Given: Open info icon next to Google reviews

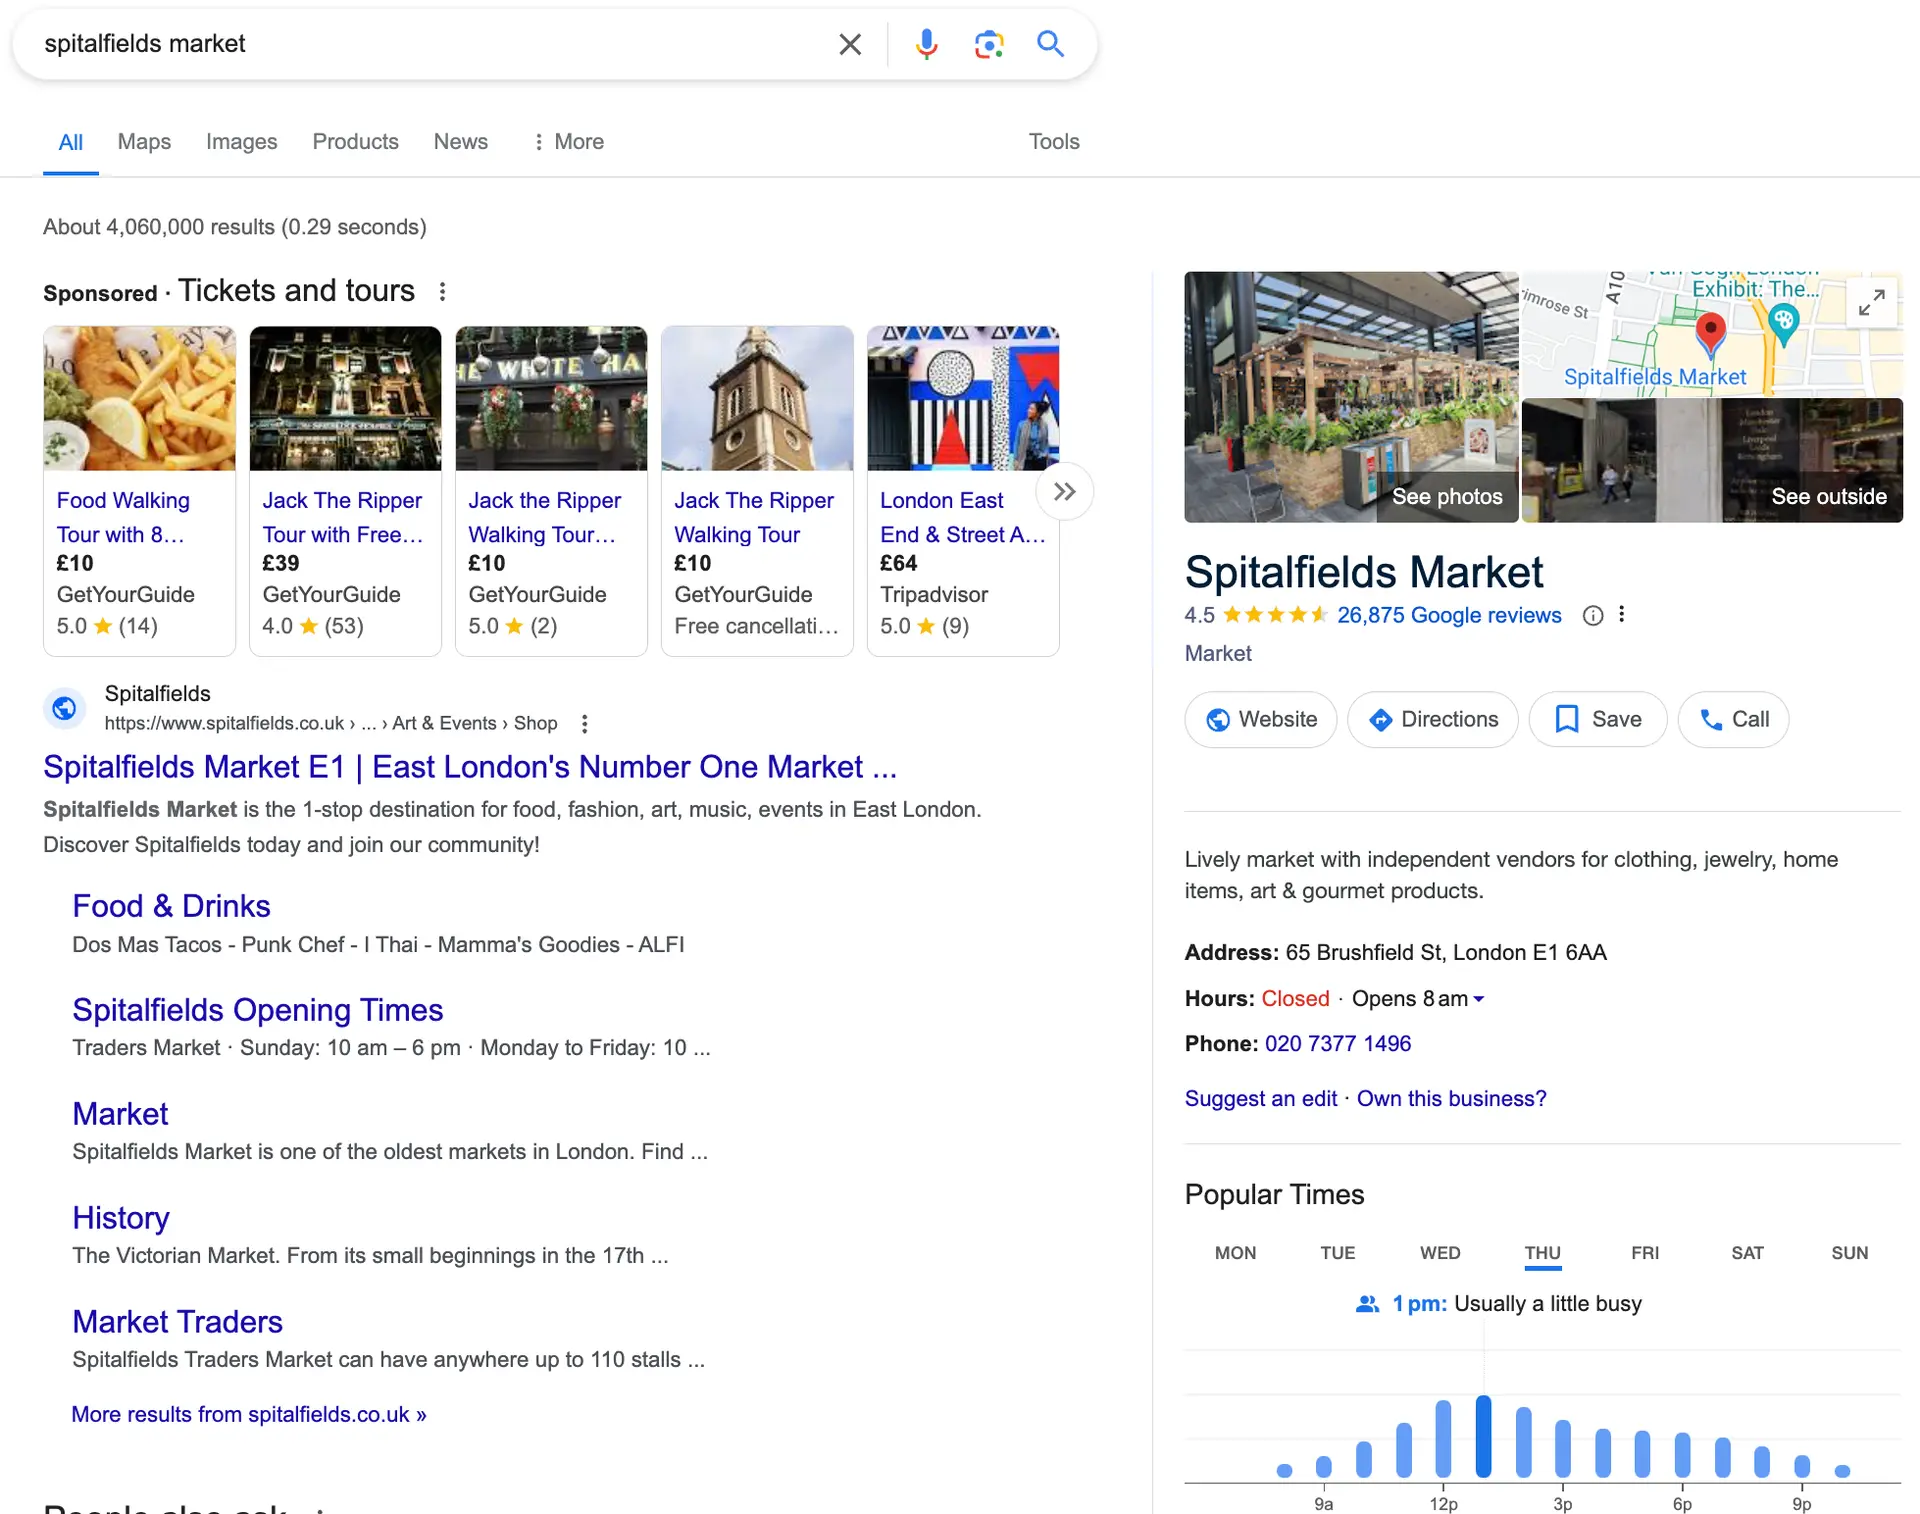Looking at the screenshot, I should (x=1593, y=616).
